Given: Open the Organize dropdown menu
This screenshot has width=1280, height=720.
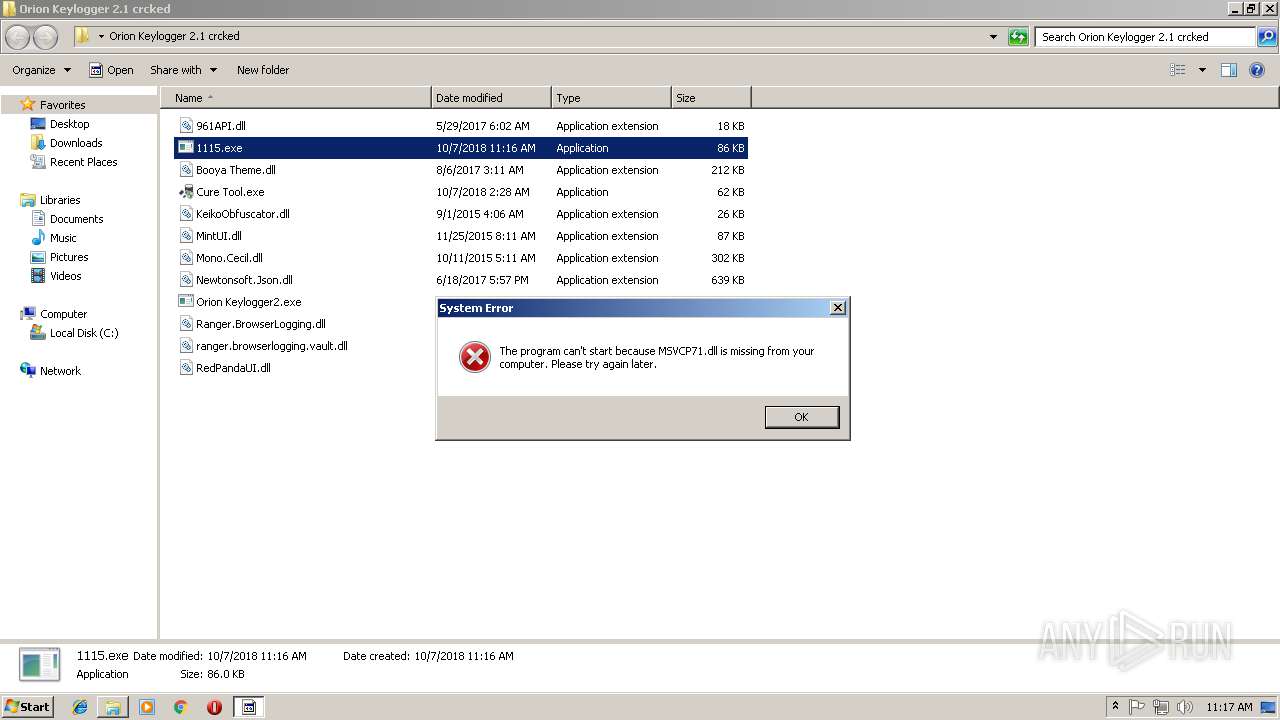Looking at the screenshot, I should point(42,70).
